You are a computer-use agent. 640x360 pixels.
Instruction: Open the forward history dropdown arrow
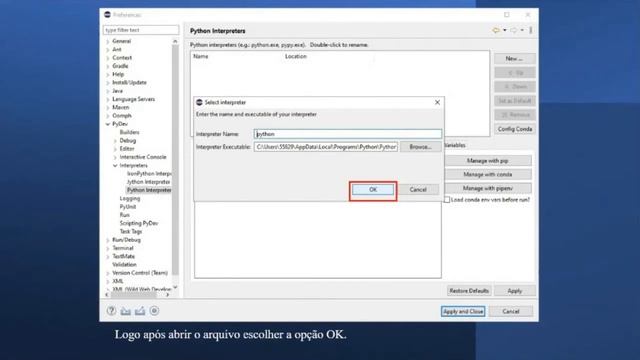tap(522, 30)
